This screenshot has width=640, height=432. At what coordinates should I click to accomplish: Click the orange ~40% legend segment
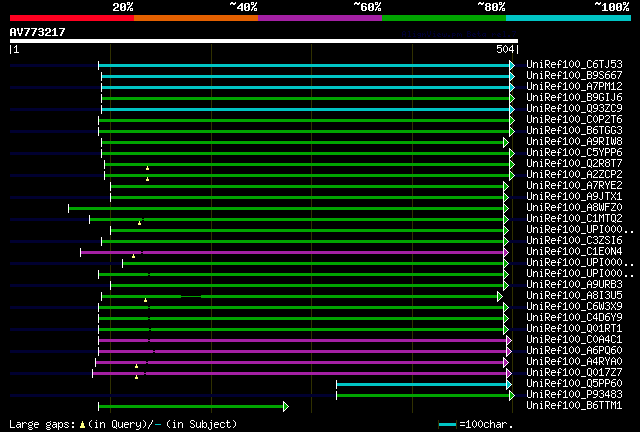click(x=196, y=18)
